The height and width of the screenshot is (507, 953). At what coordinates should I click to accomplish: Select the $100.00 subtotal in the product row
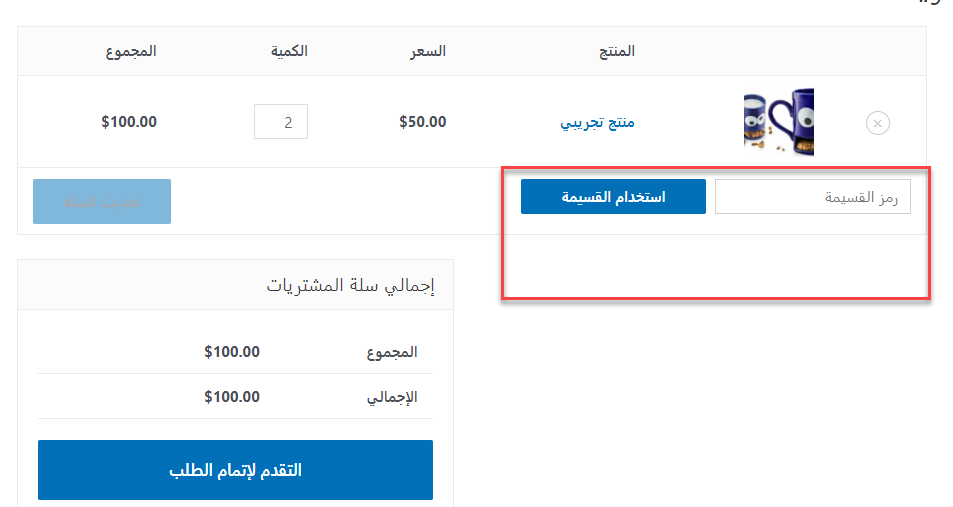129,123
